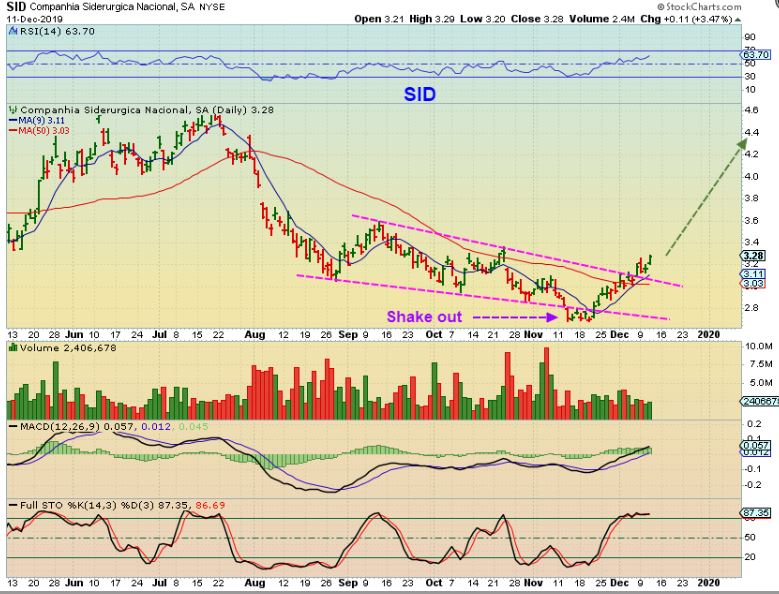The width and height of the screenshot is (779, 594).
Task: Click the black line marker before Full STO
Action: click(13, 506)
